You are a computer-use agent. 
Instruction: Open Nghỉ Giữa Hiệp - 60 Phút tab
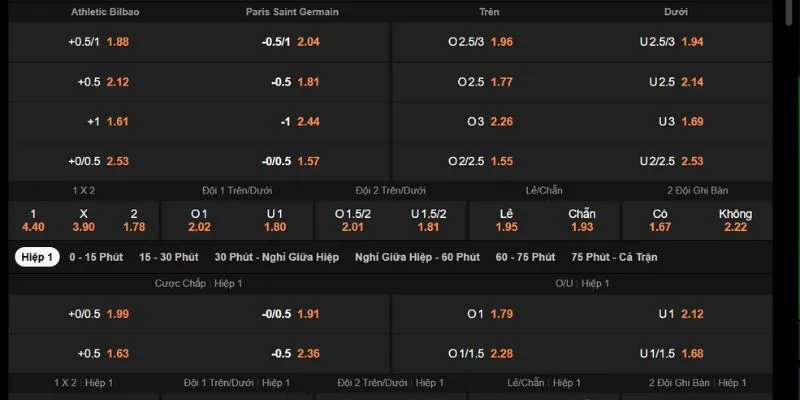[417, 257]
